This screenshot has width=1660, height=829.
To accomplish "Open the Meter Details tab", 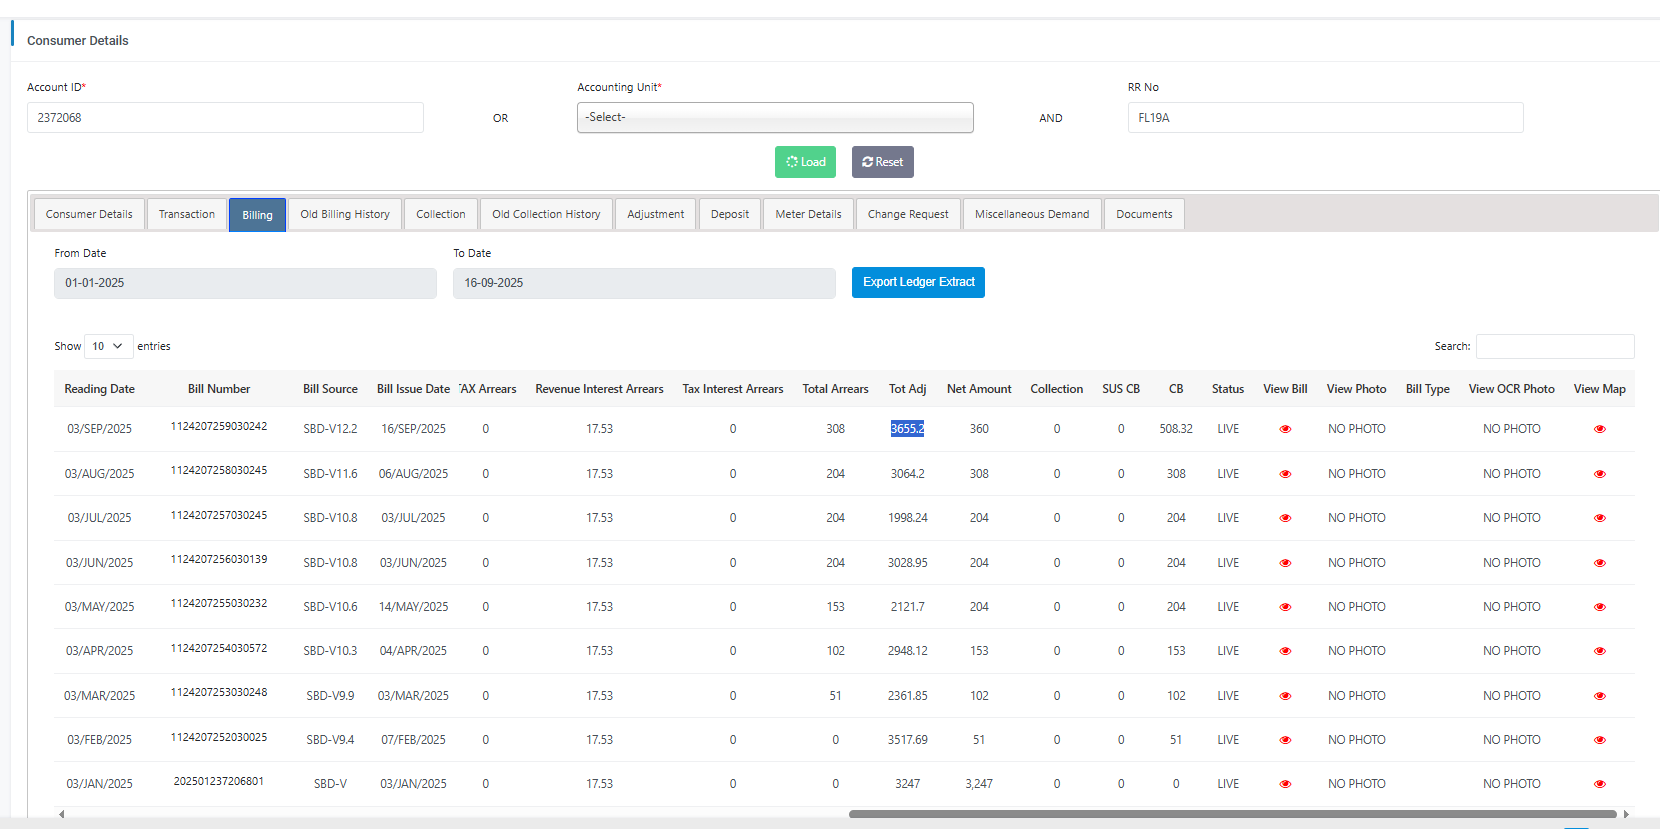I will pos(808,214).
